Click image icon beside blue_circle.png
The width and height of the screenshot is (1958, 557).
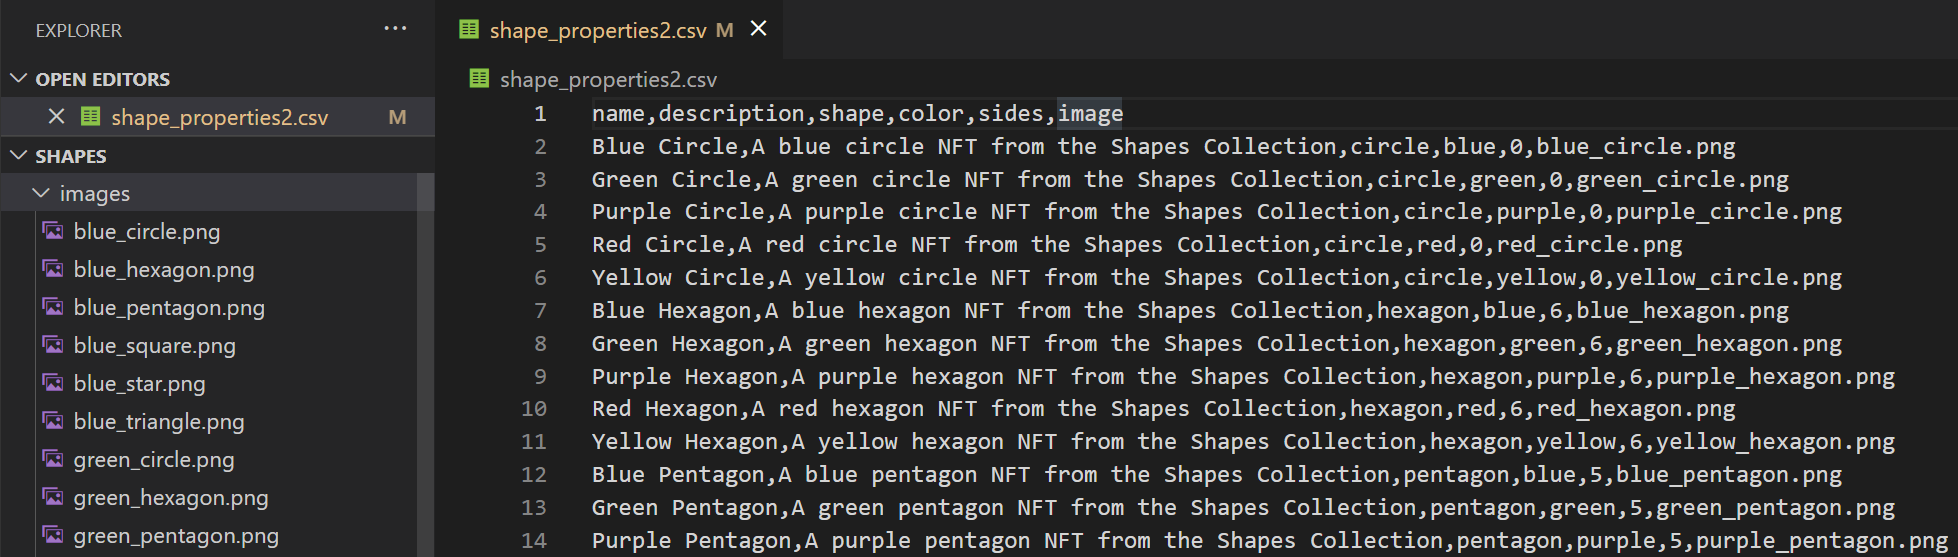(x=53, y=231)
